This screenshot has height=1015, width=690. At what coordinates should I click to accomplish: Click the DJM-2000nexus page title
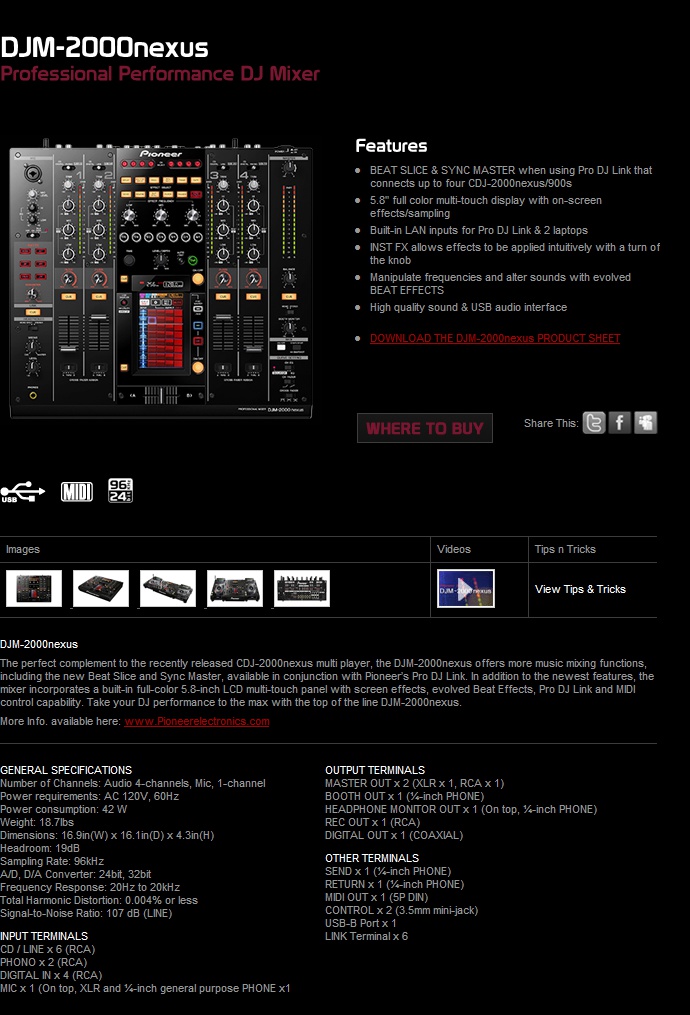[104, 48]
